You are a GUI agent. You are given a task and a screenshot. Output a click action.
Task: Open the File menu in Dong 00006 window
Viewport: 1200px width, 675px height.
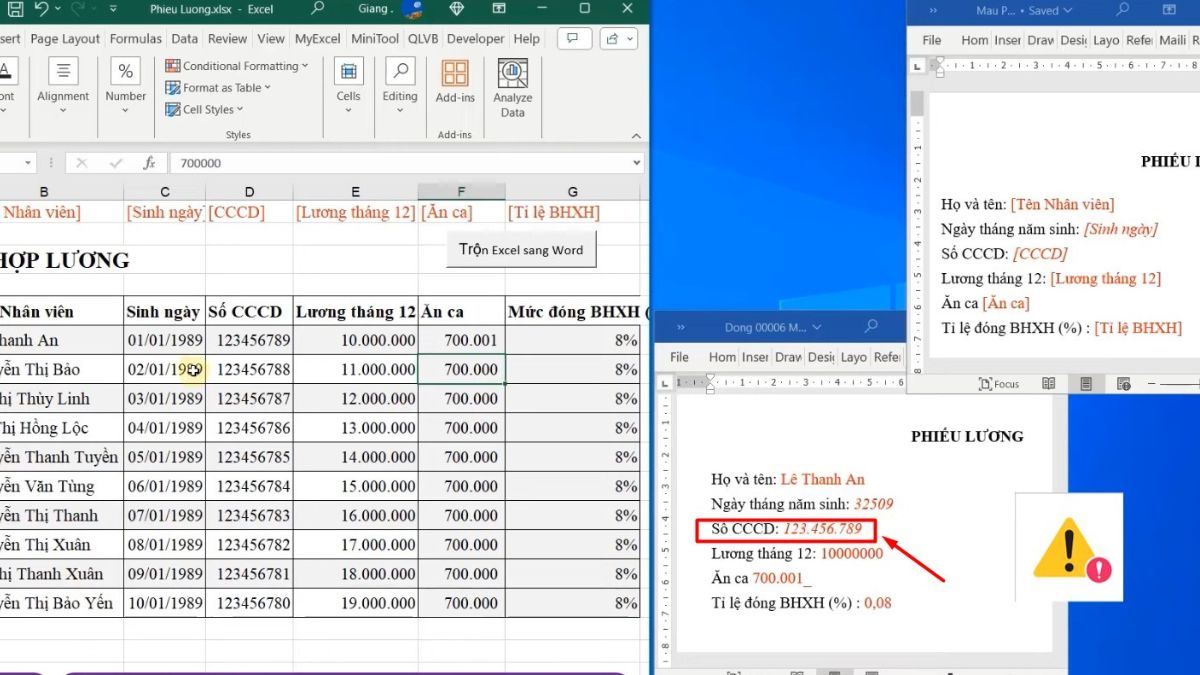click(679, 357)
